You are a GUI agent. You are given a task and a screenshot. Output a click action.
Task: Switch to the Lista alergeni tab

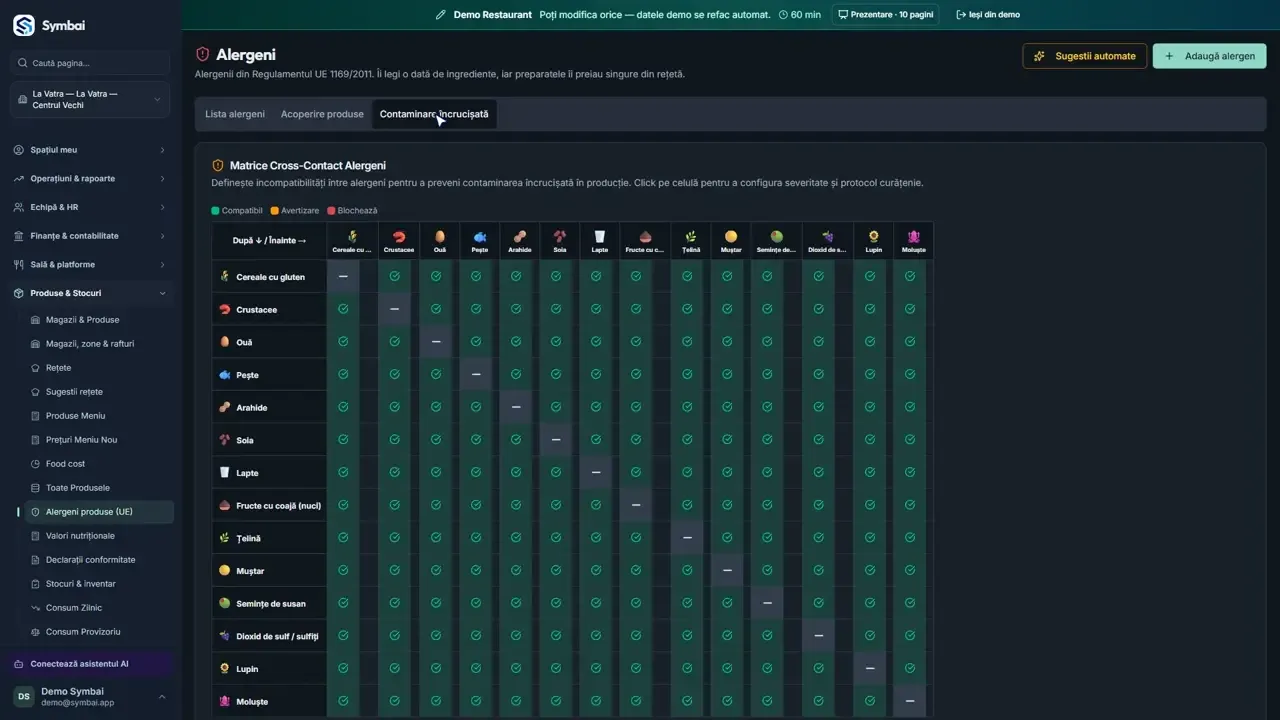tap(235, 114)
